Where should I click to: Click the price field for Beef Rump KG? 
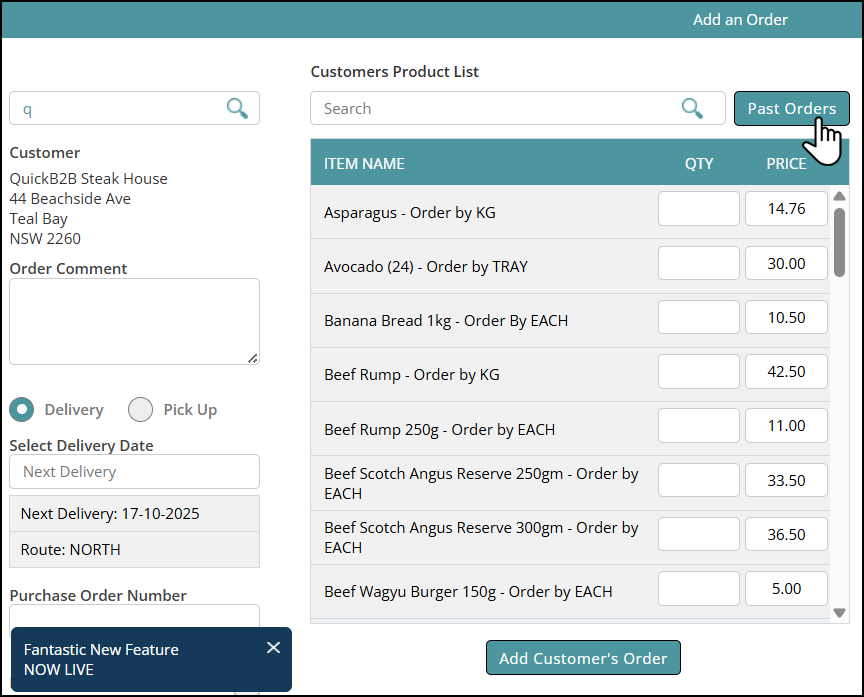(x=786, y=372)
